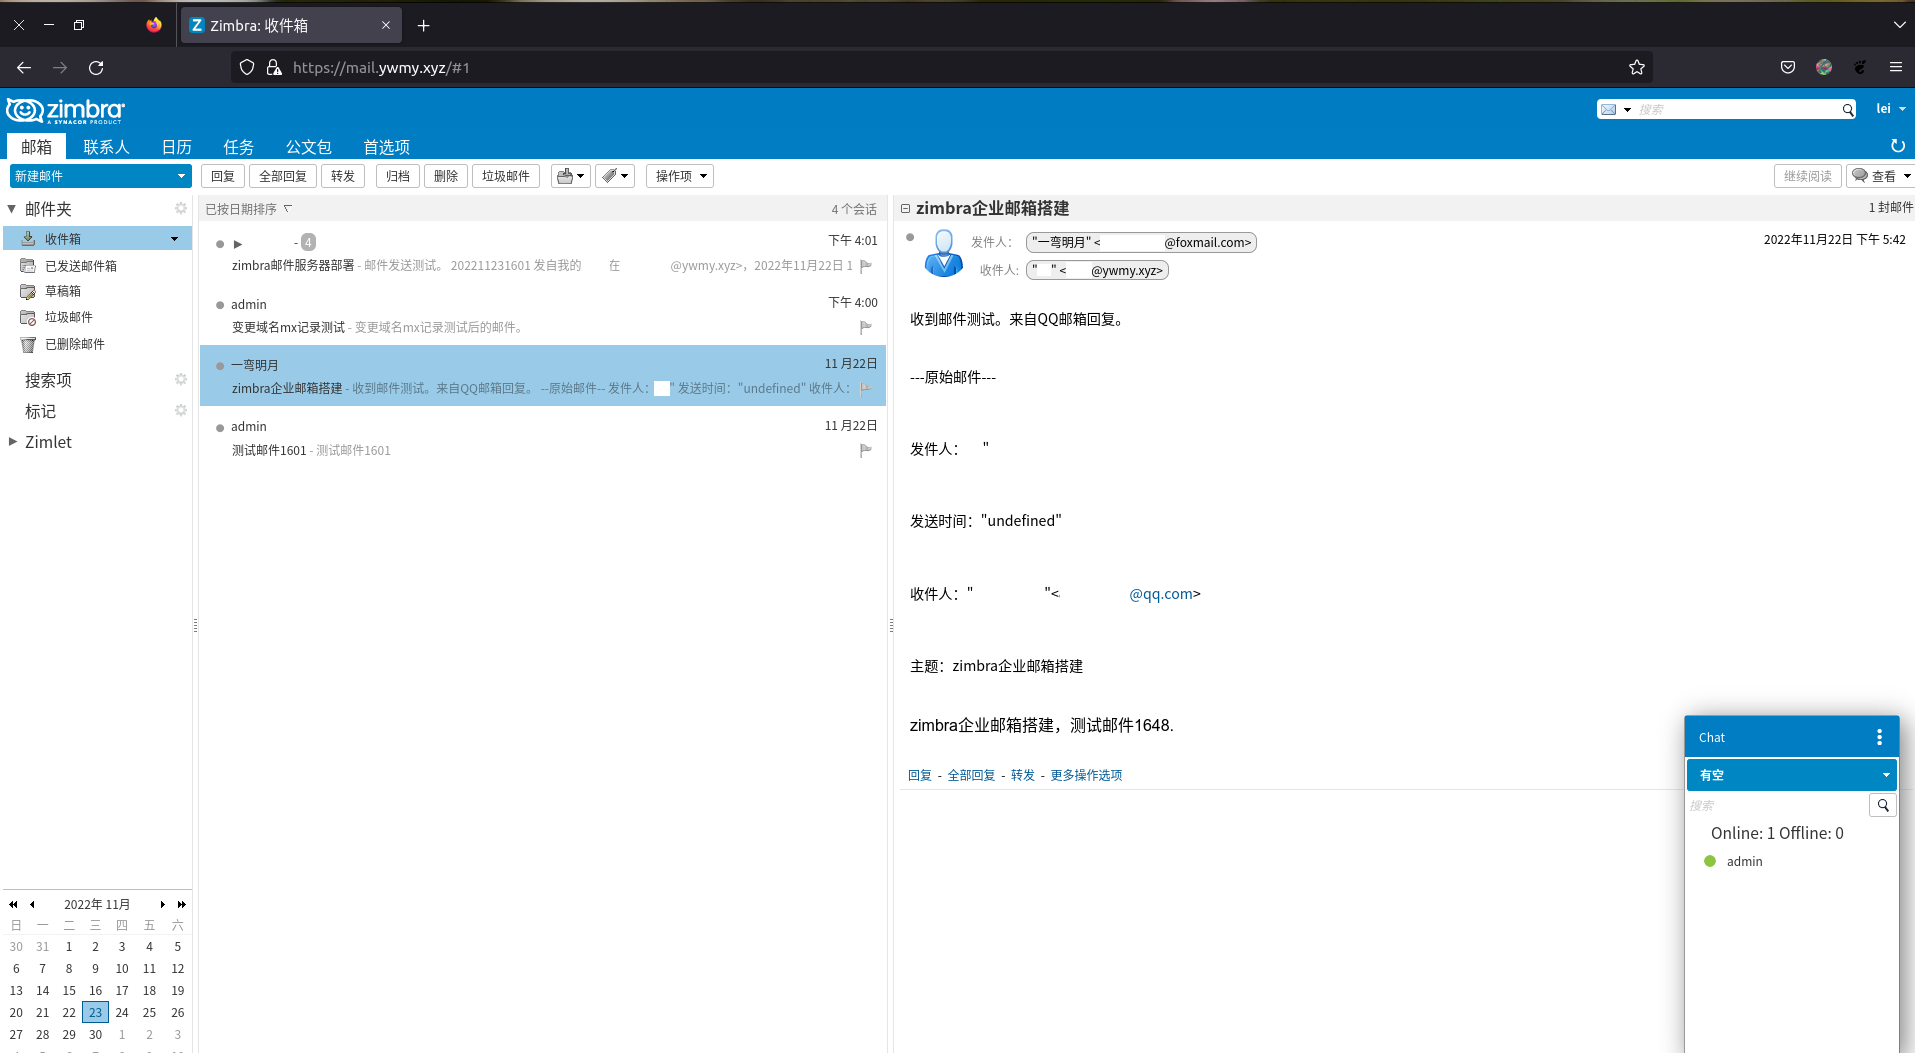1915x1053 pixels.
Task: Flag the 变更域名mx记录测试 message
Action: (x=866, y=327)
